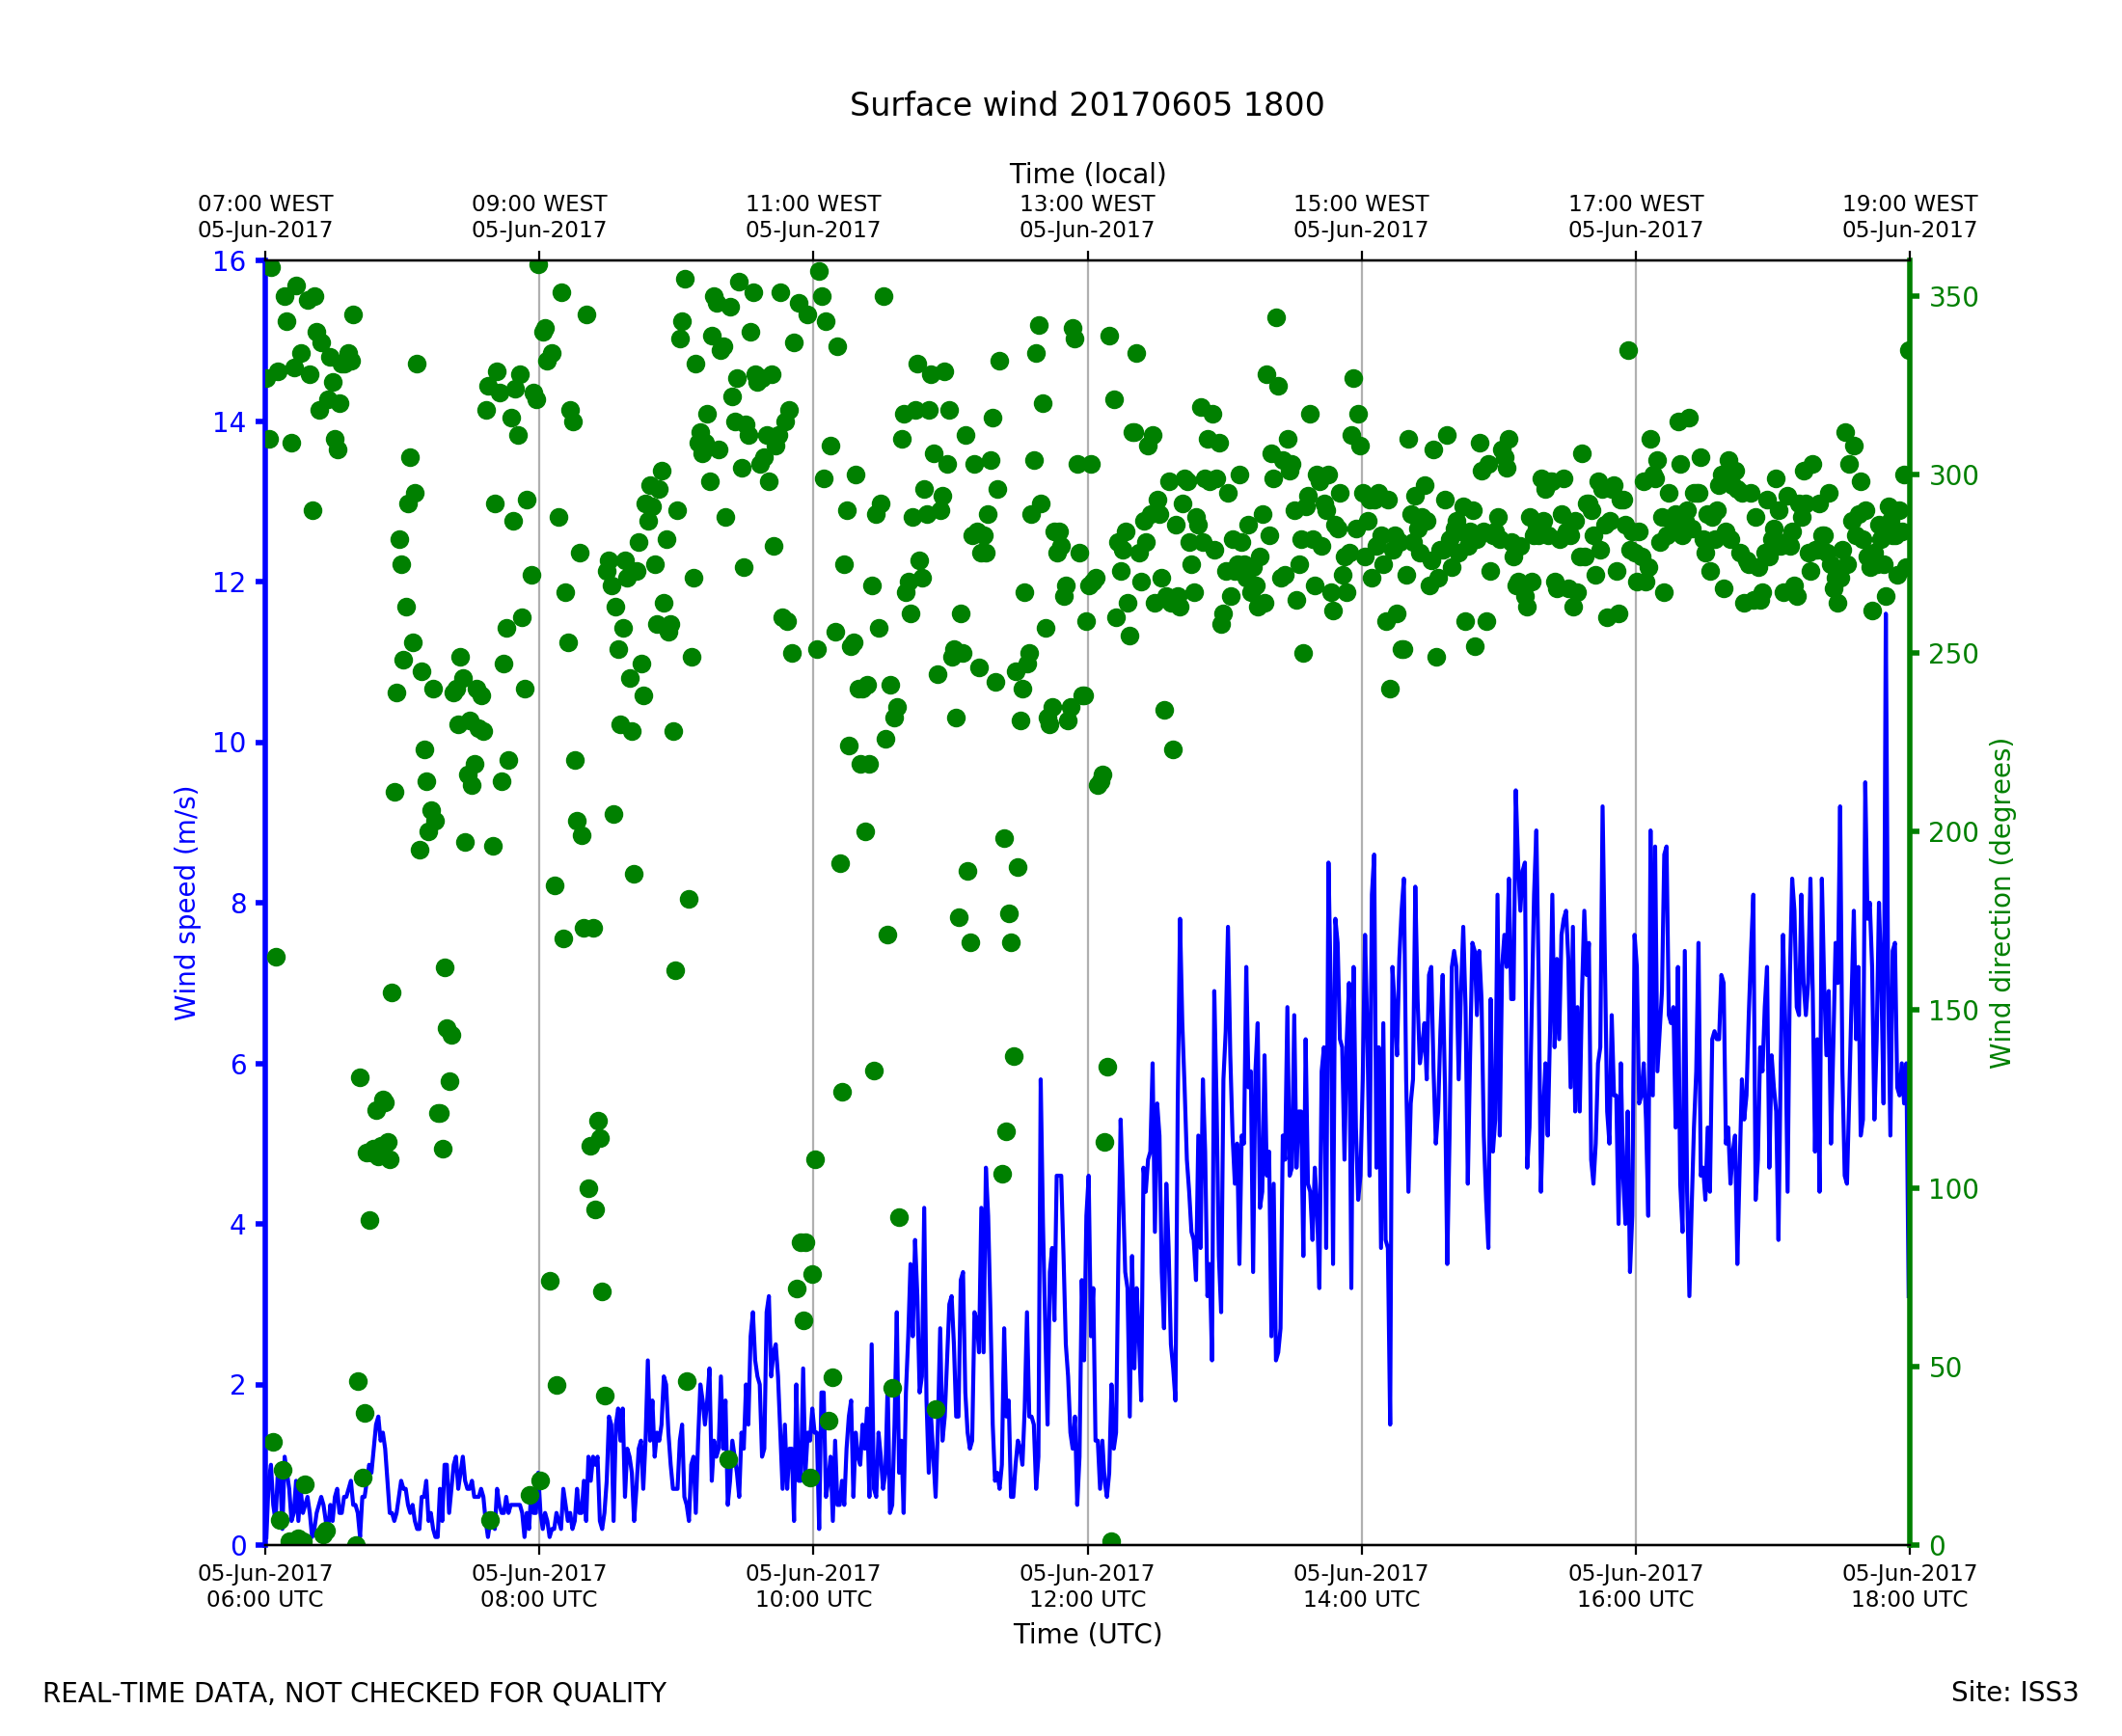Click the blue '16' wind speed tick

228,262
